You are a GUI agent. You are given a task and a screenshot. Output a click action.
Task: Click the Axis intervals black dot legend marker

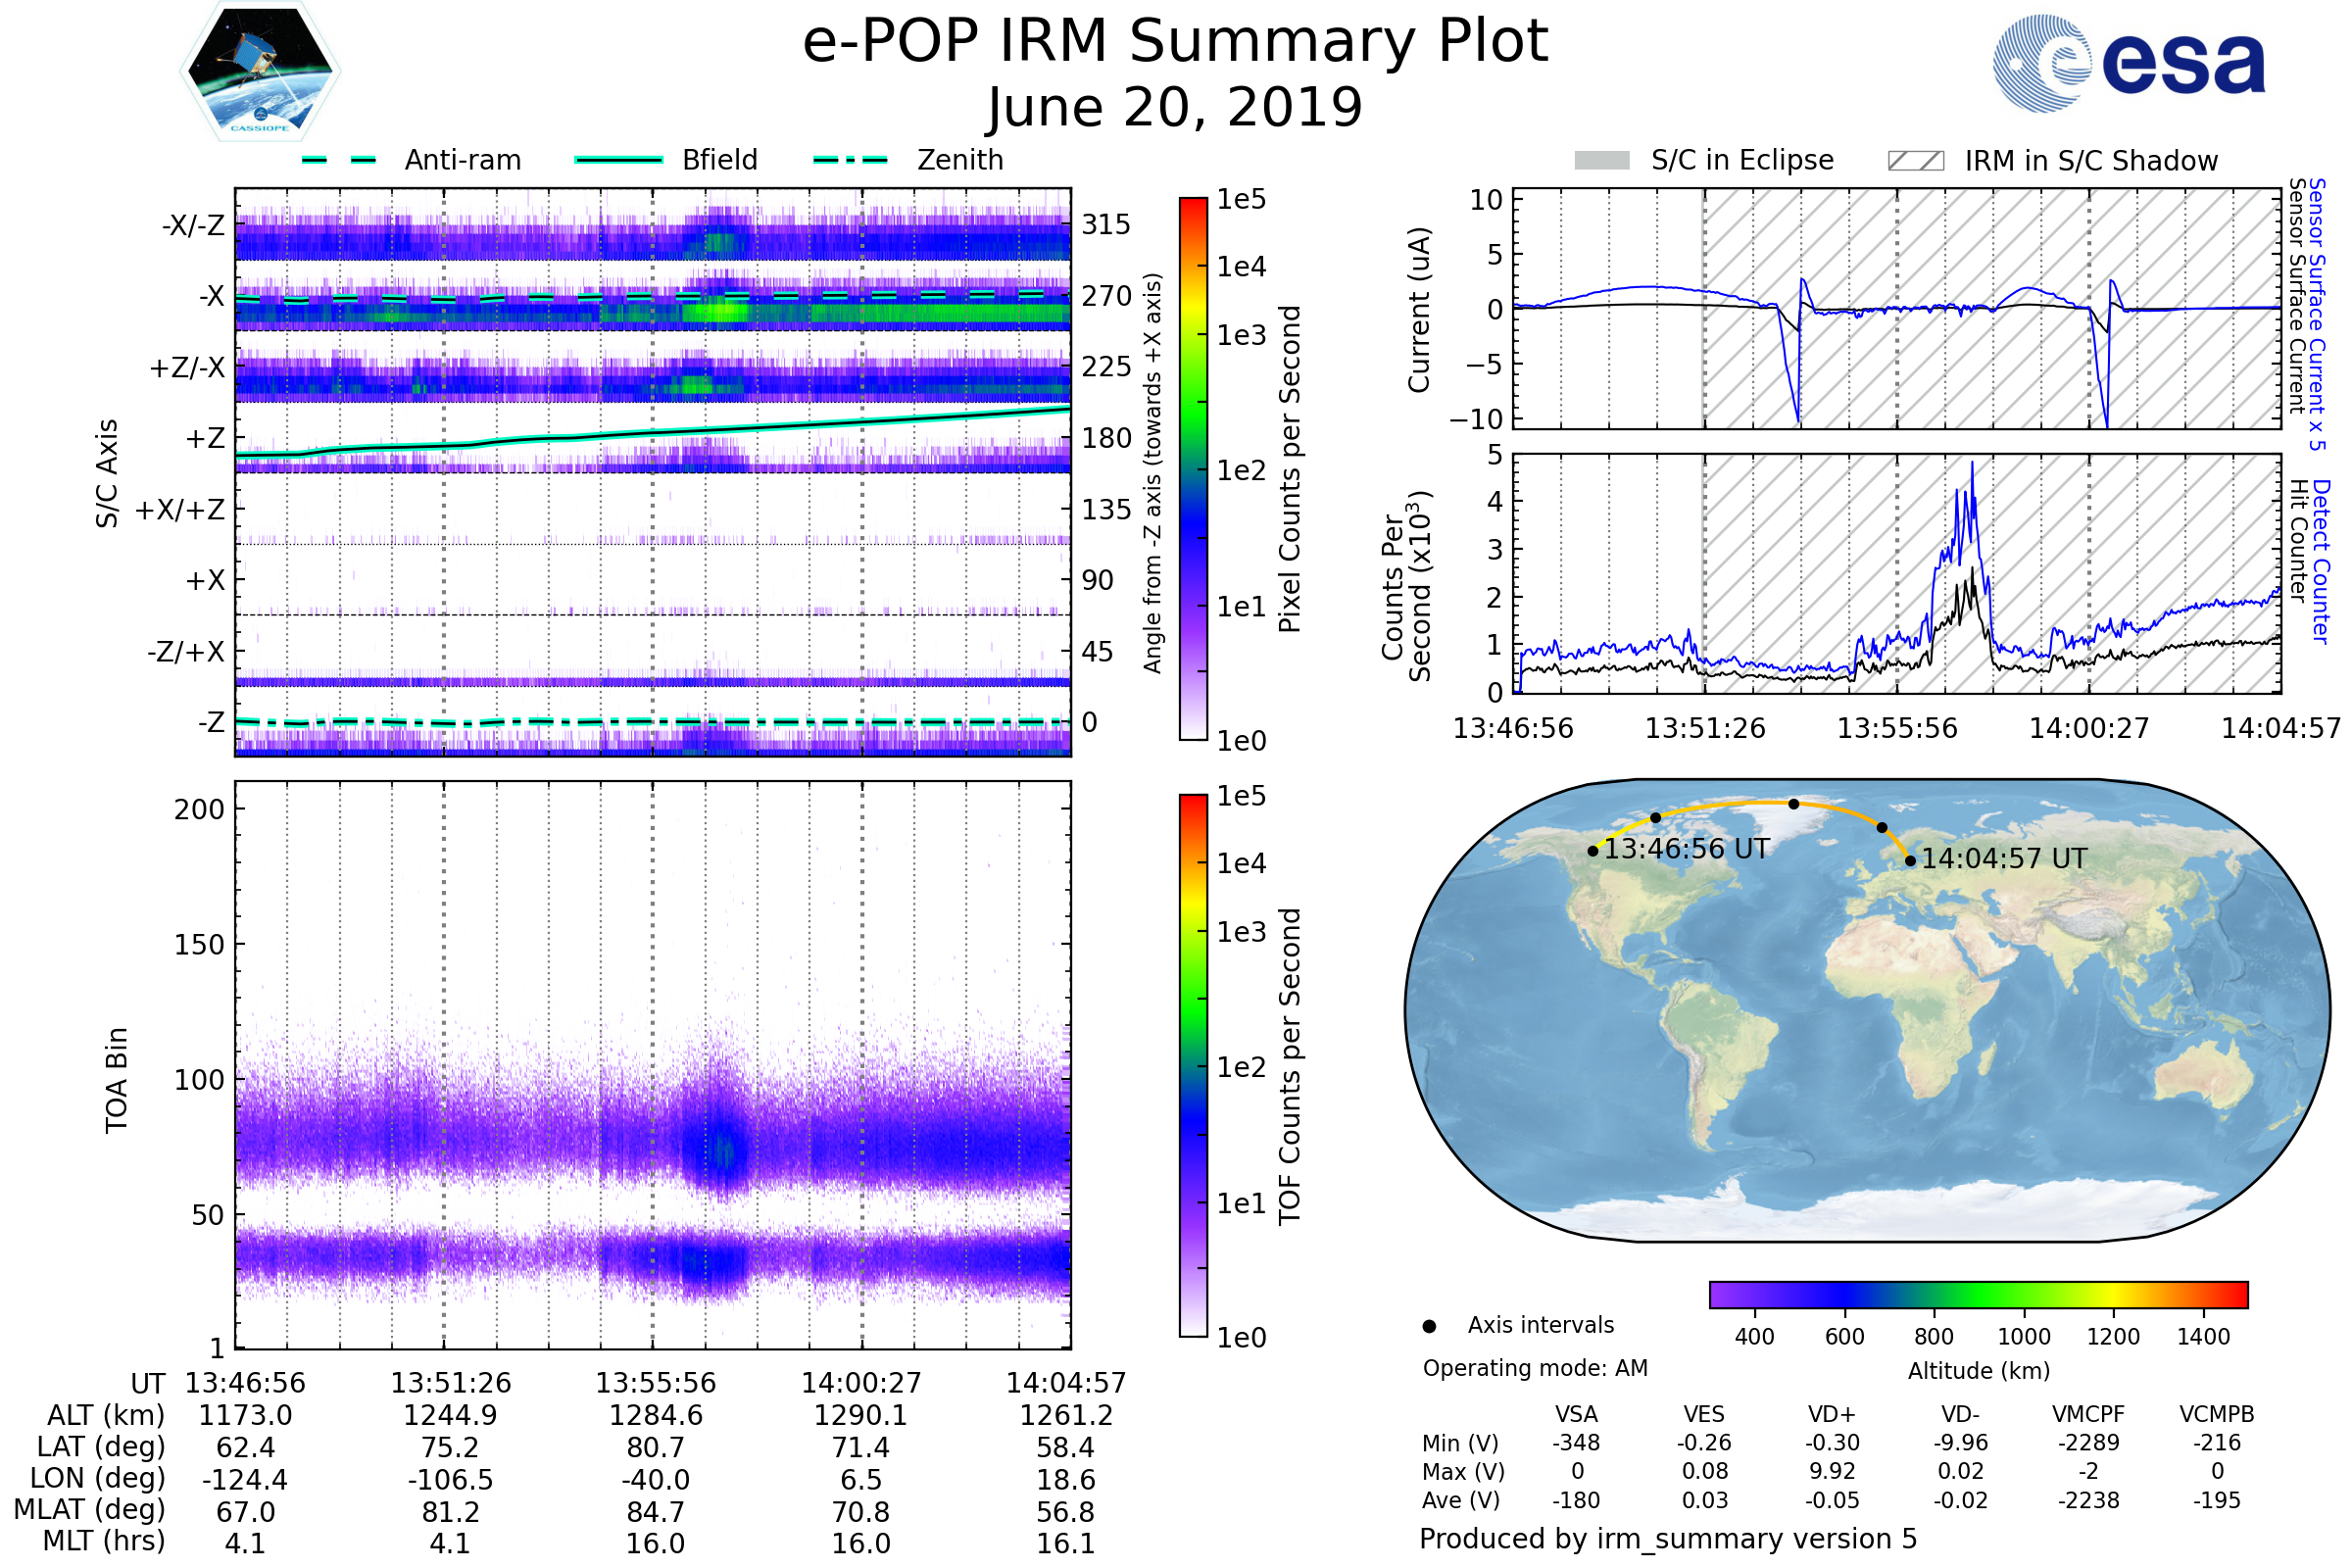pyautogui.click(x=1429, y=1326)
